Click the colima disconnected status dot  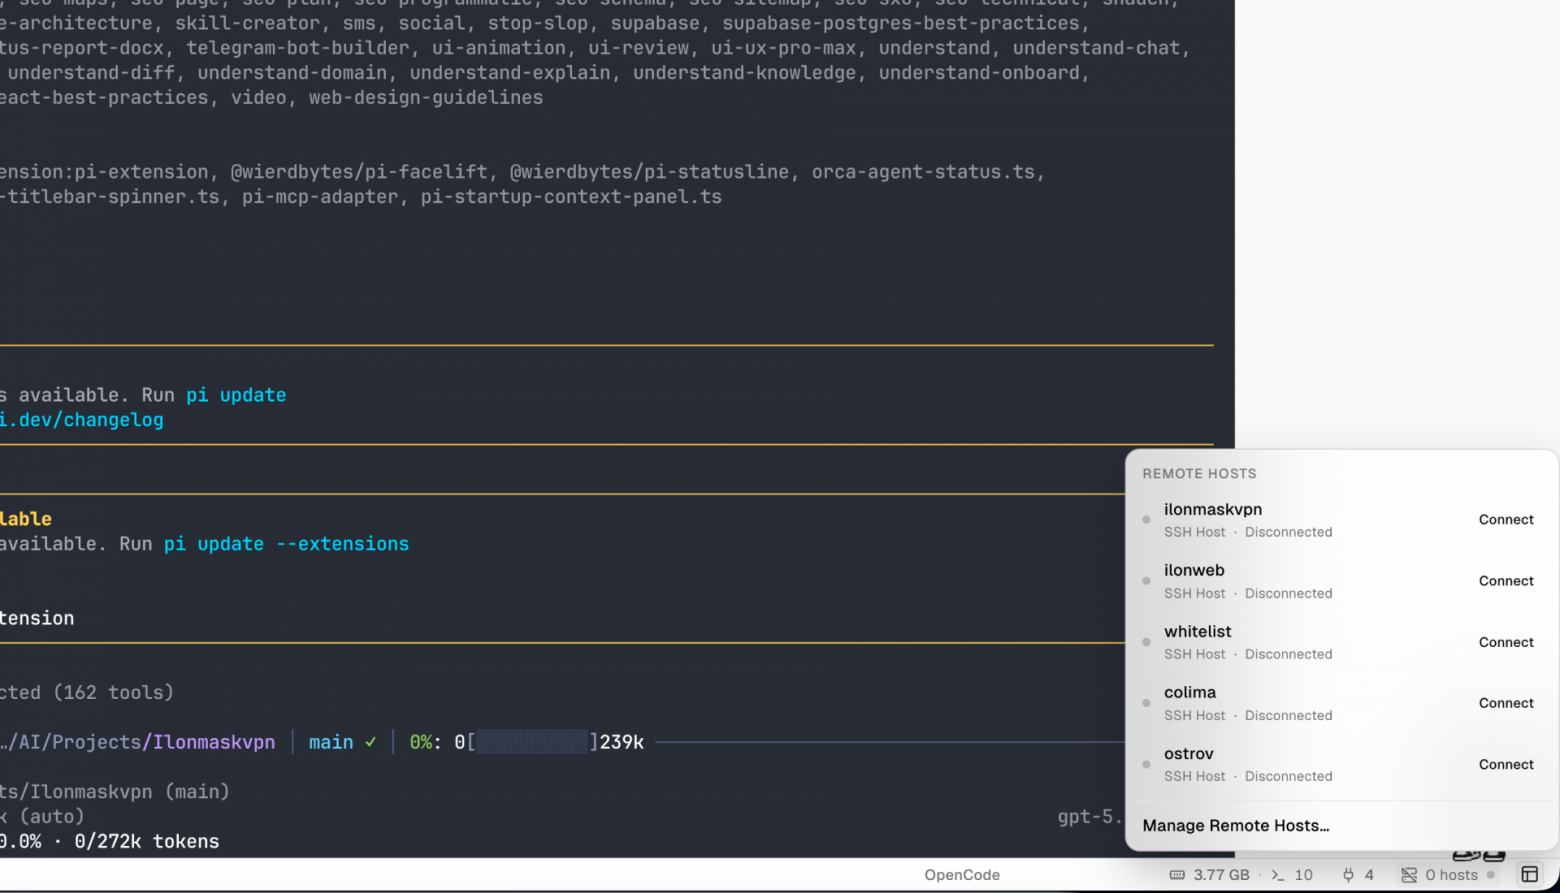pyautogui.click(x=1146, y=703)
